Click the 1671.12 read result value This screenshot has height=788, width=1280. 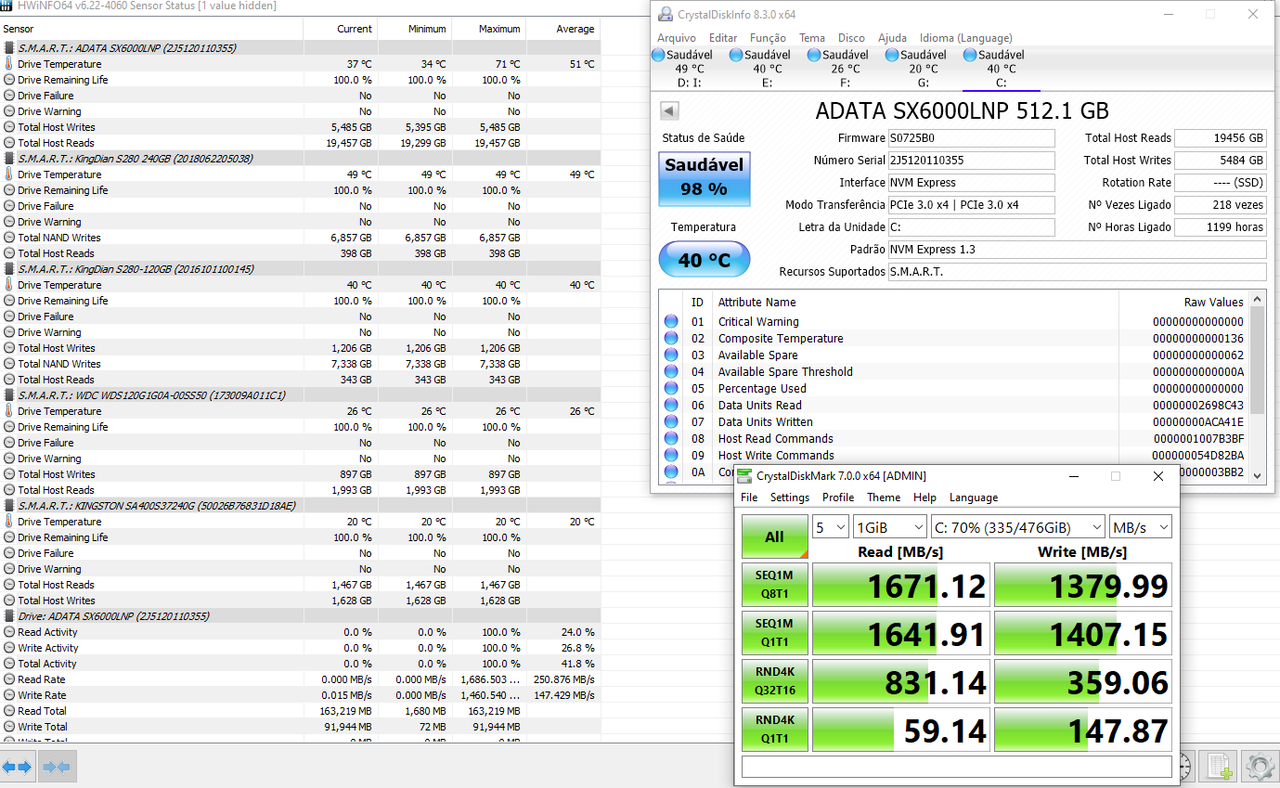(927, 585)
